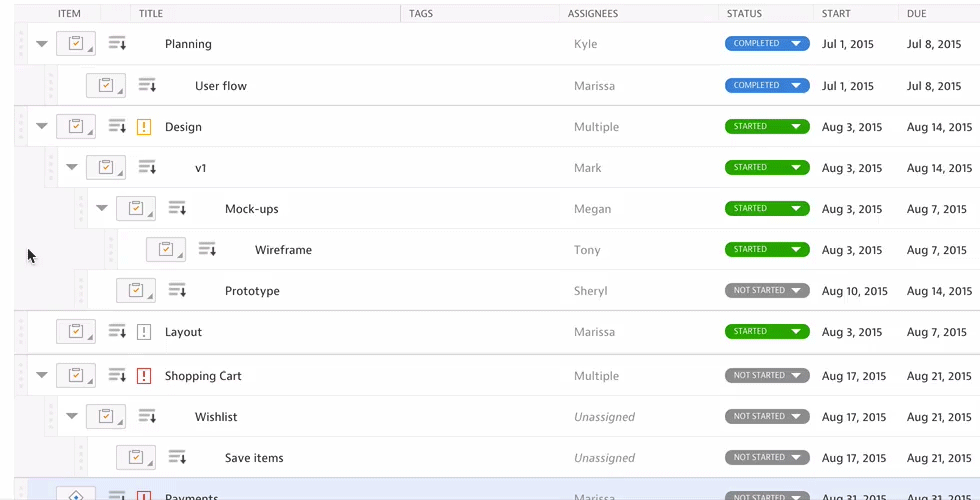Click the task type icon for Mock-ups
This screenshot has width=980, height=500.
136,209
